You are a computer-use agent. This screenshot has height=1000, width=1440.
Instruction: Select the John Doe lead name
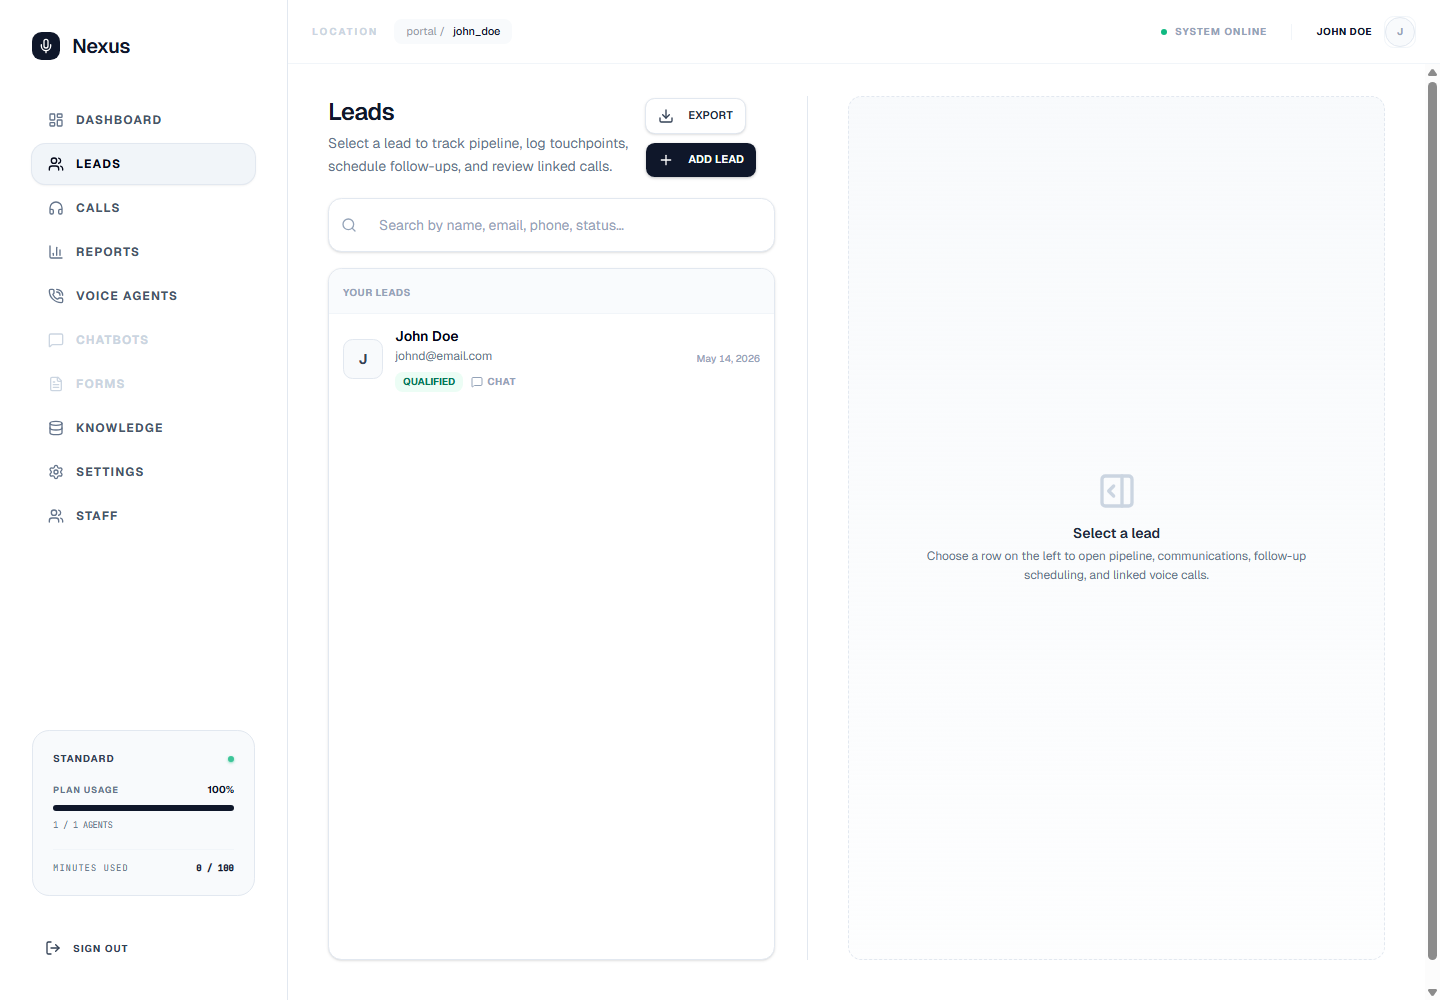point(427,336)
